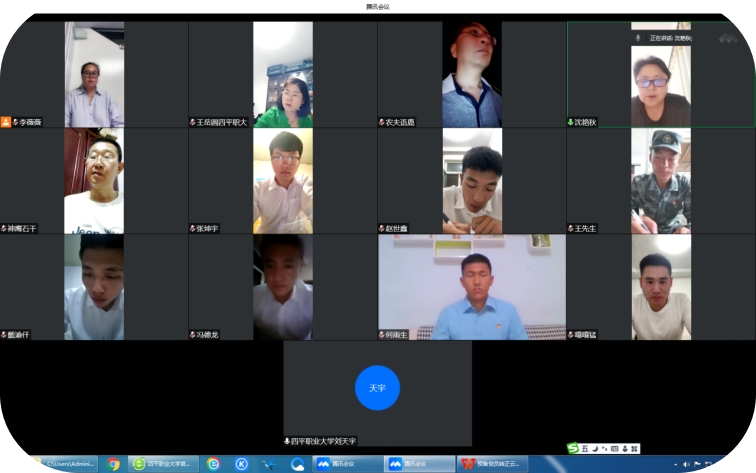Image resolution: width=756 pixels, height=473 pixels.
Task: Select the 冯德龙 video tile
Action: point(283,287)
